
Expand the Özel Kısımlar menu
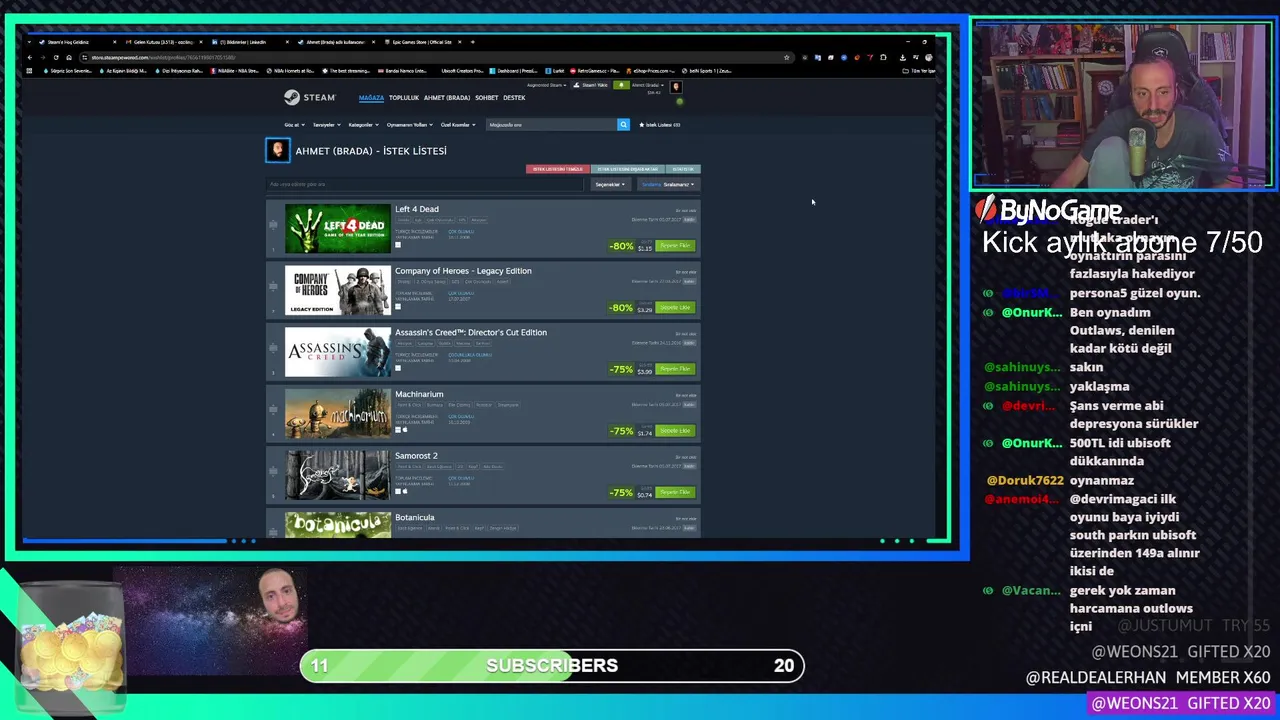point(457,125)
